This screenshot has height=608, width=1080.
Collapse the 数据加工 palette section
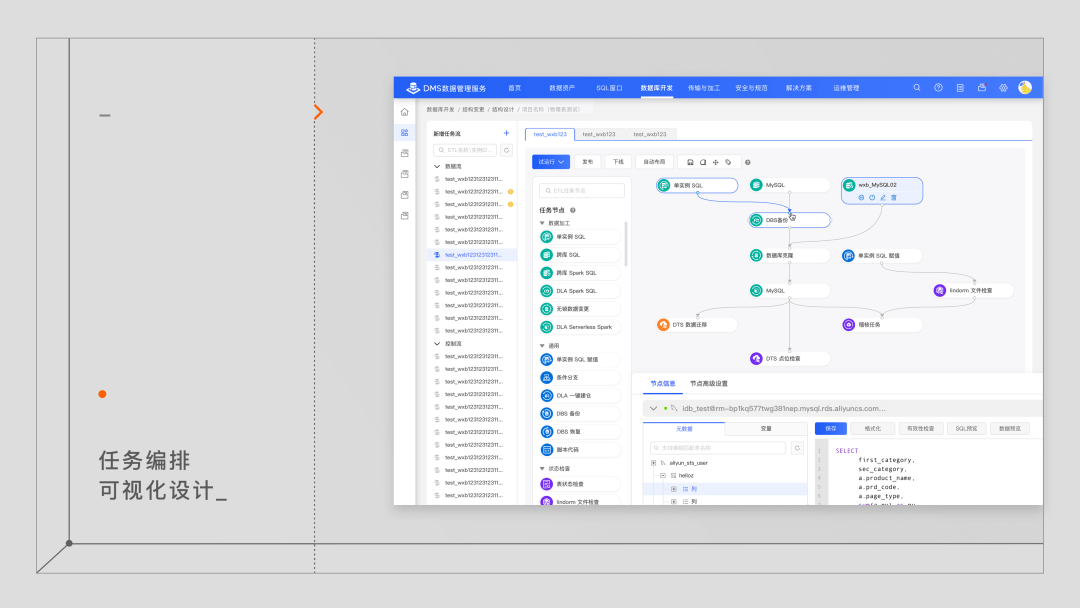(542, 223)
